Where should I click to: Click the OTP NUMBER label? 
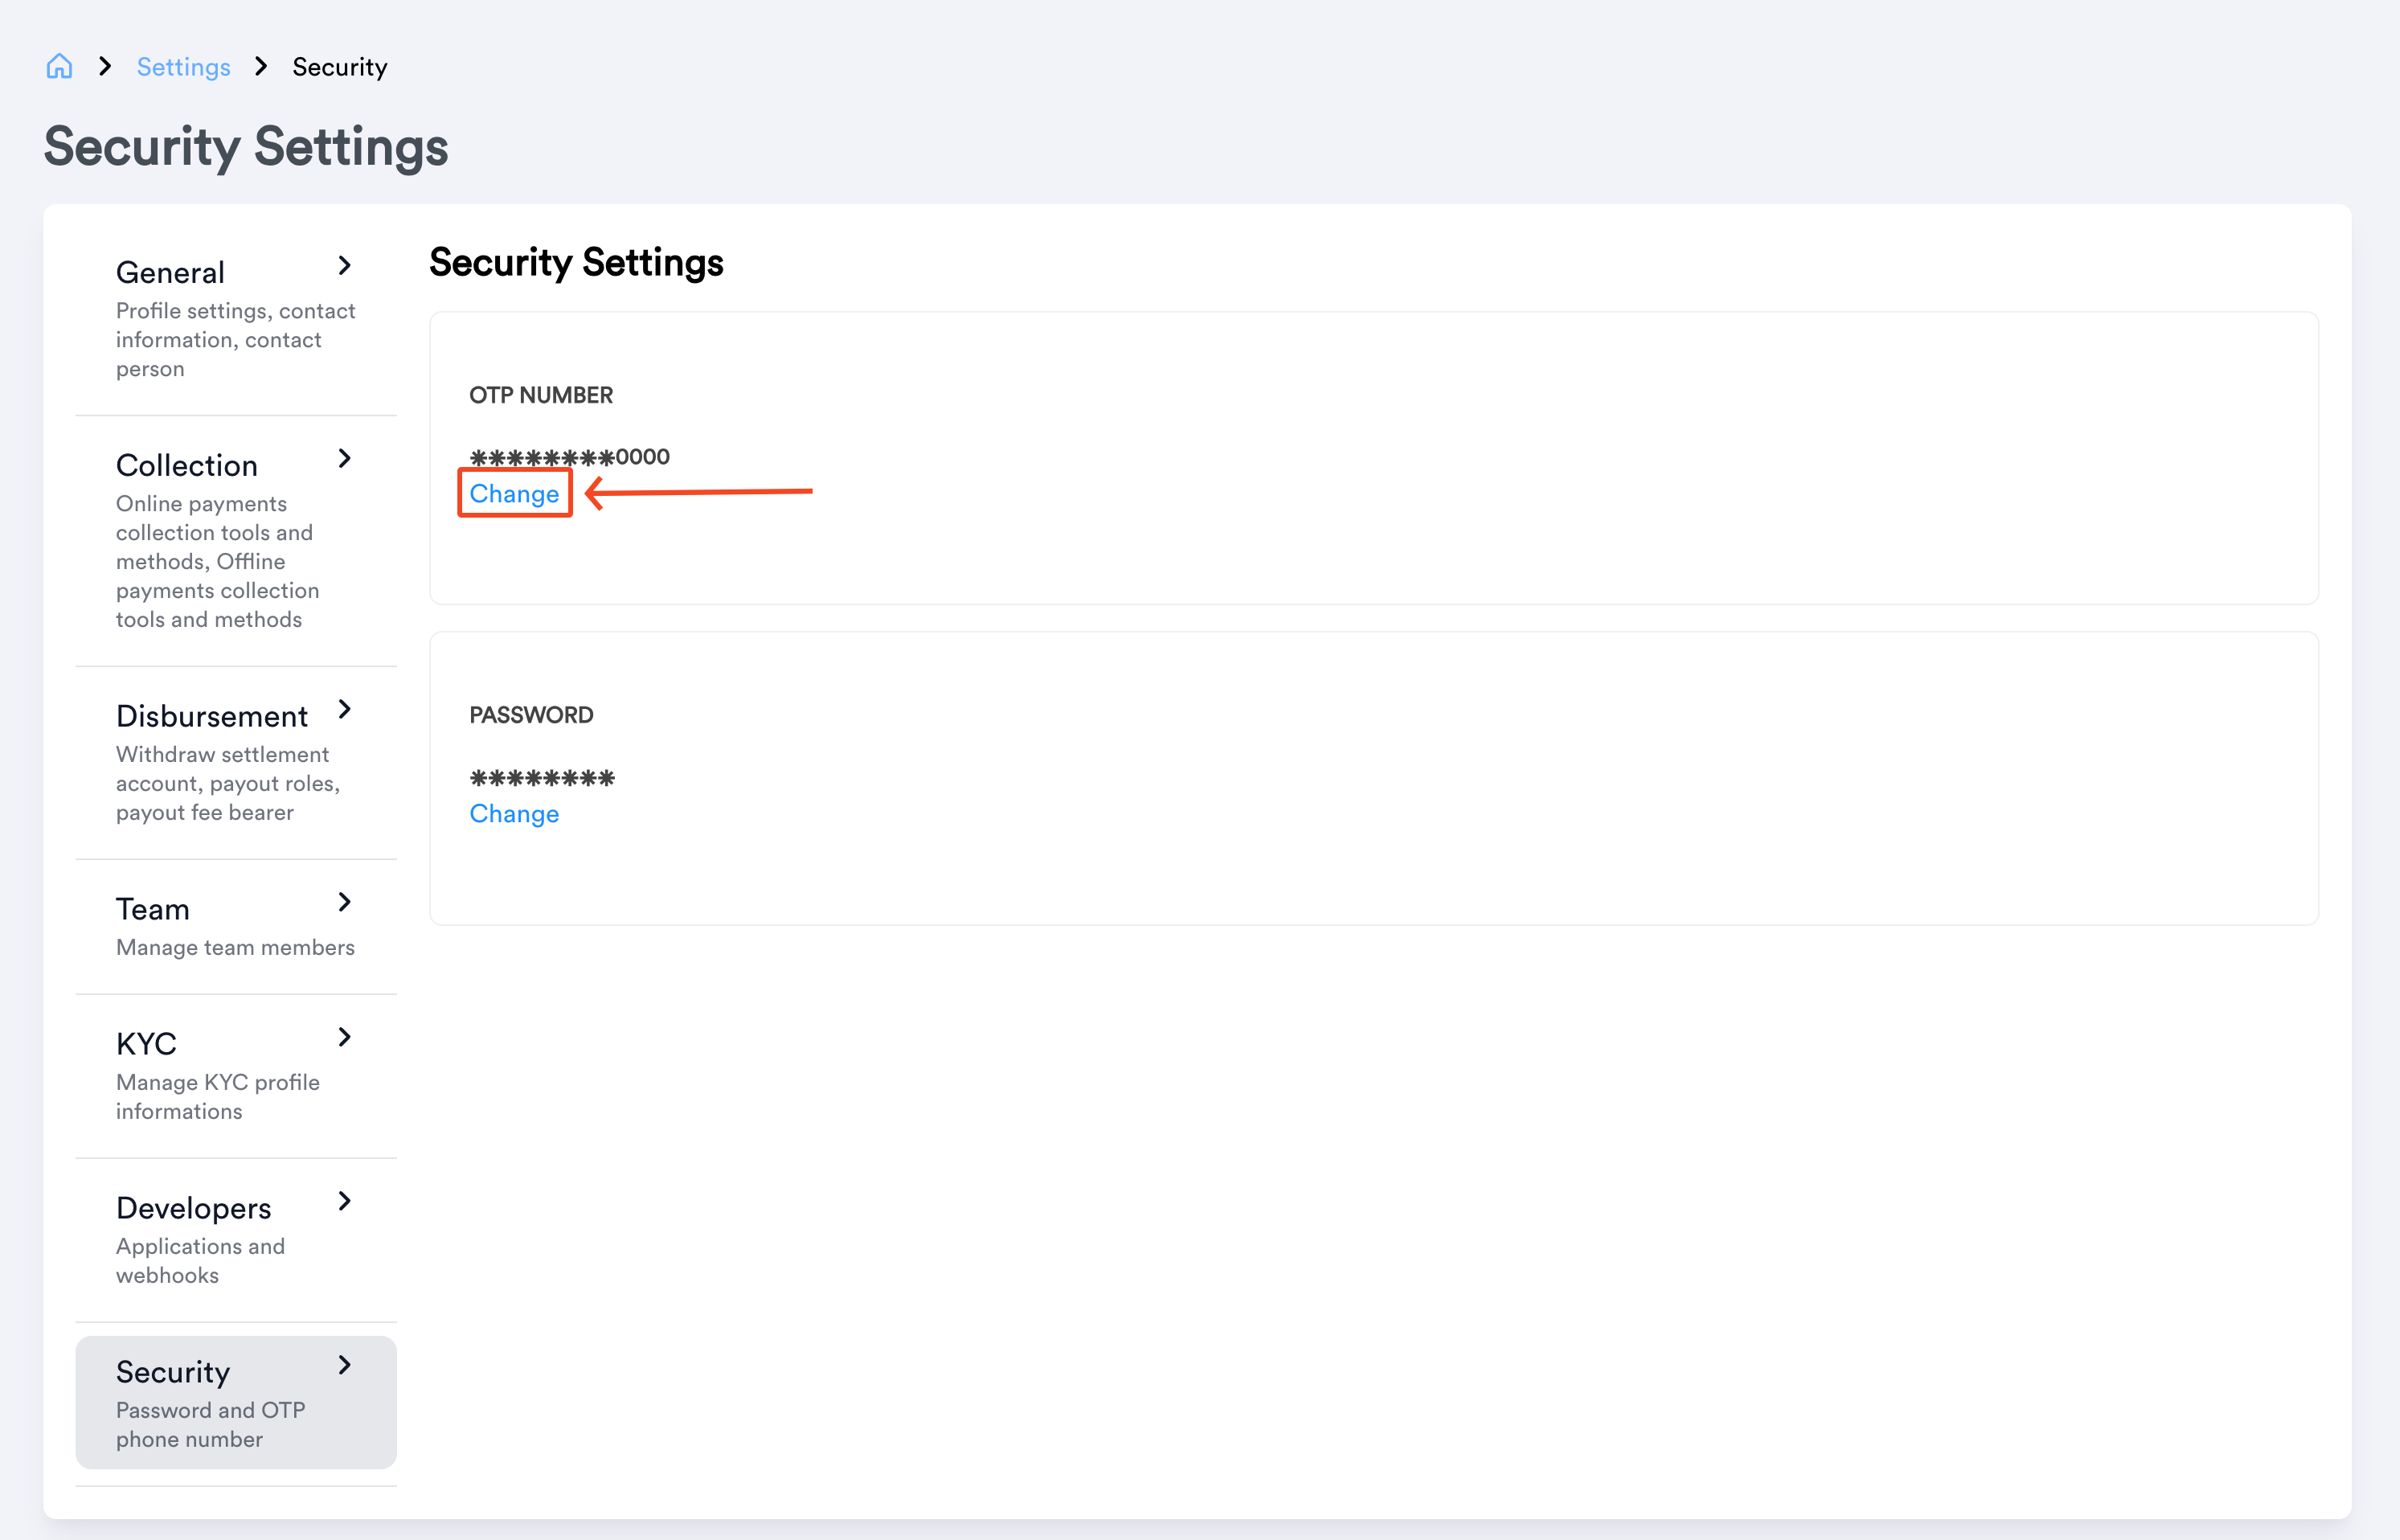pos(541,395)
